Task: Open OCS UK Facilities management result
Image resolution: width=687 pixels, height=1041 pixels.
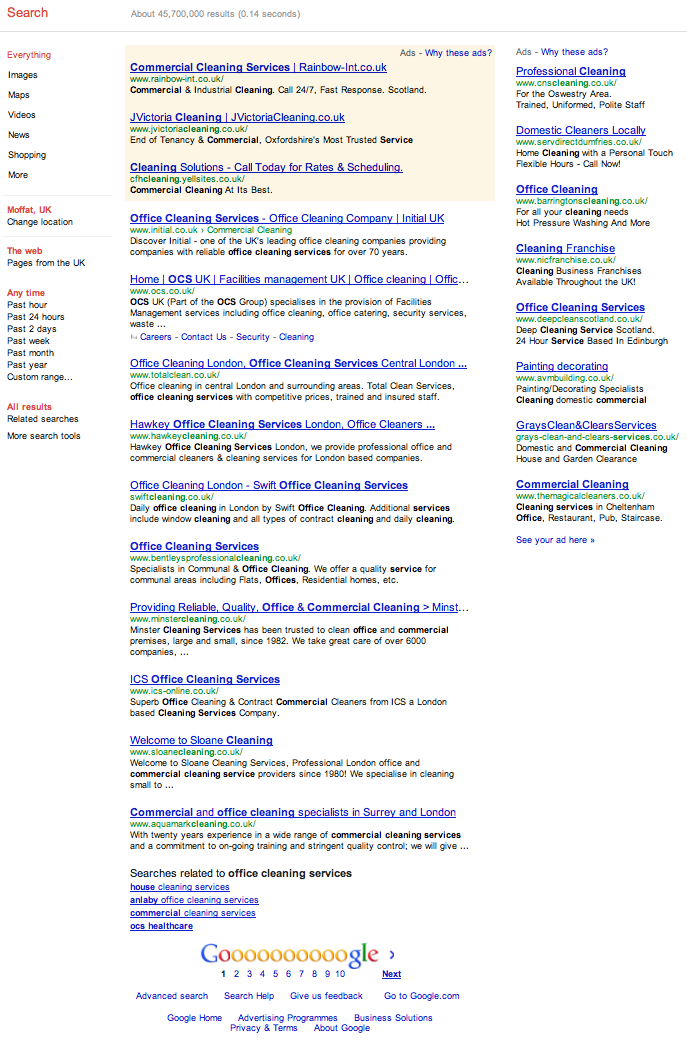Action: [x=299, y=280]
